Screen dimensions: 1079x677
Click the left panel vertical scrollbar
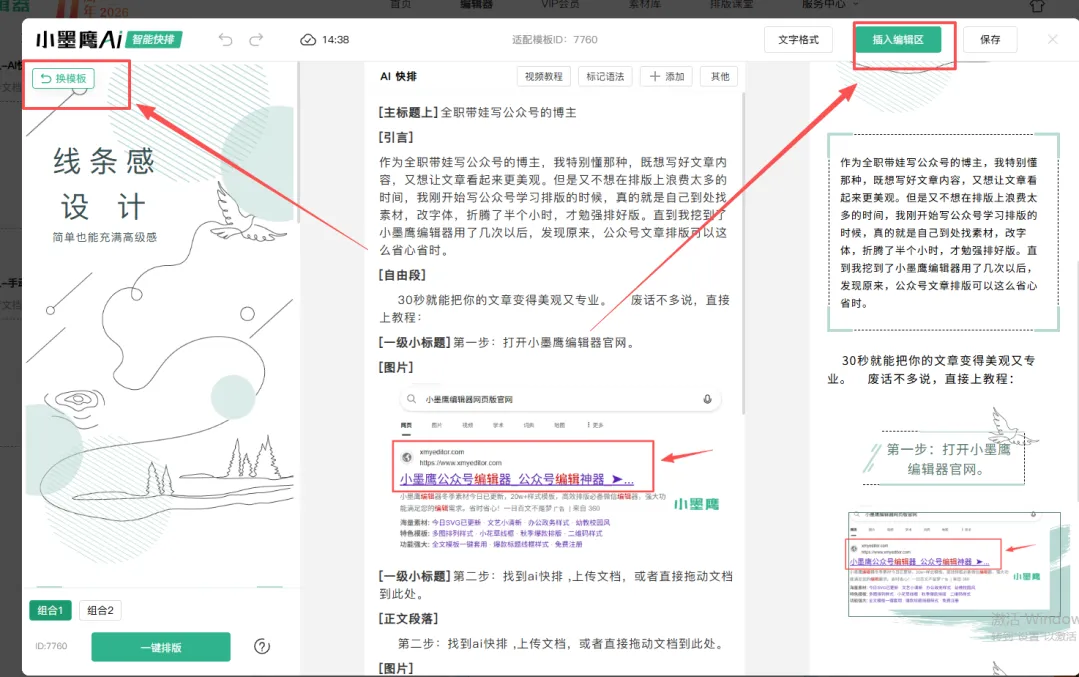click(x=298, y=143)
